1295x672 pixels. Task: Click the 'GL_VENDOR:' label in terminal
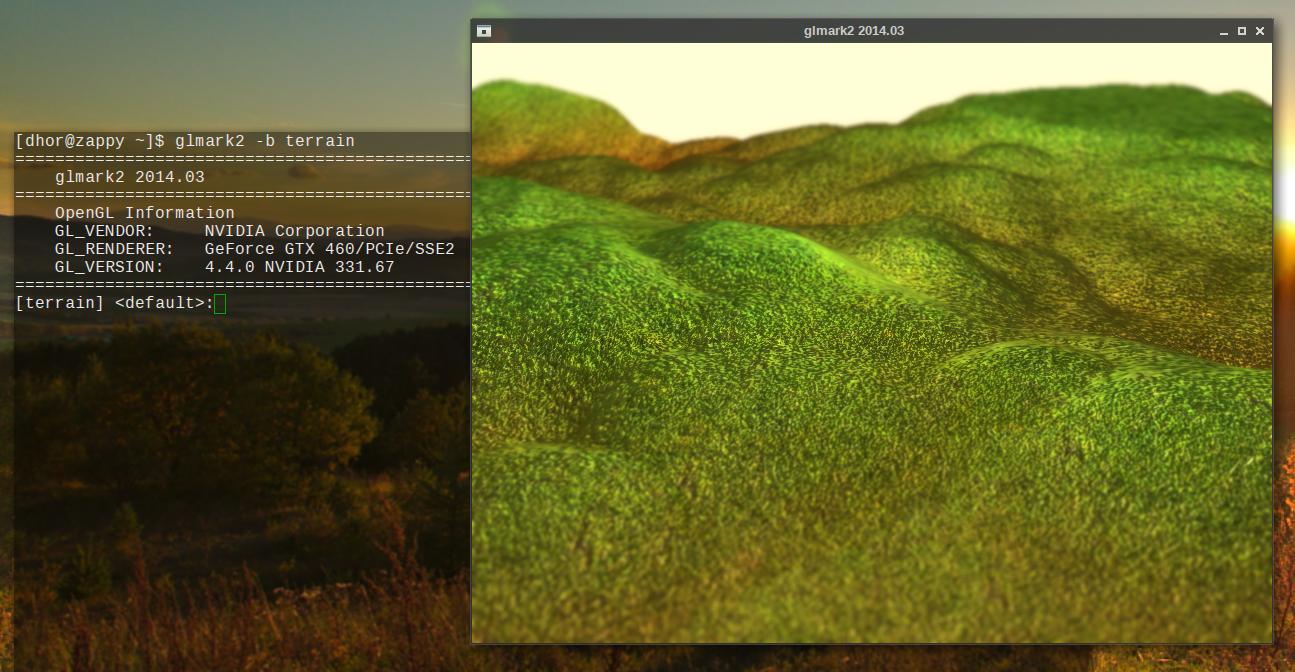105,231
